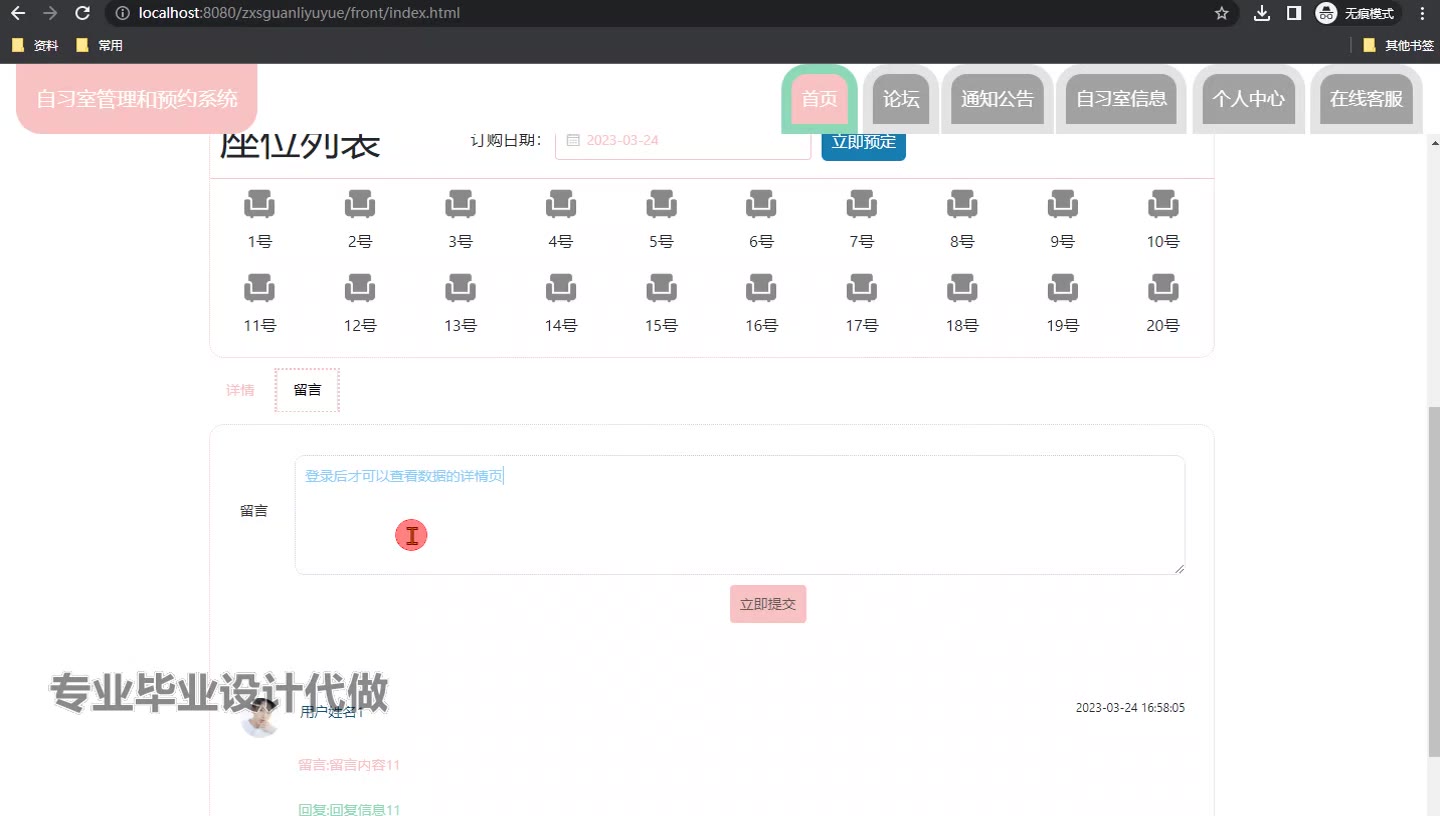Select seat 10号 sofa icon

[x=1163, y=204]
